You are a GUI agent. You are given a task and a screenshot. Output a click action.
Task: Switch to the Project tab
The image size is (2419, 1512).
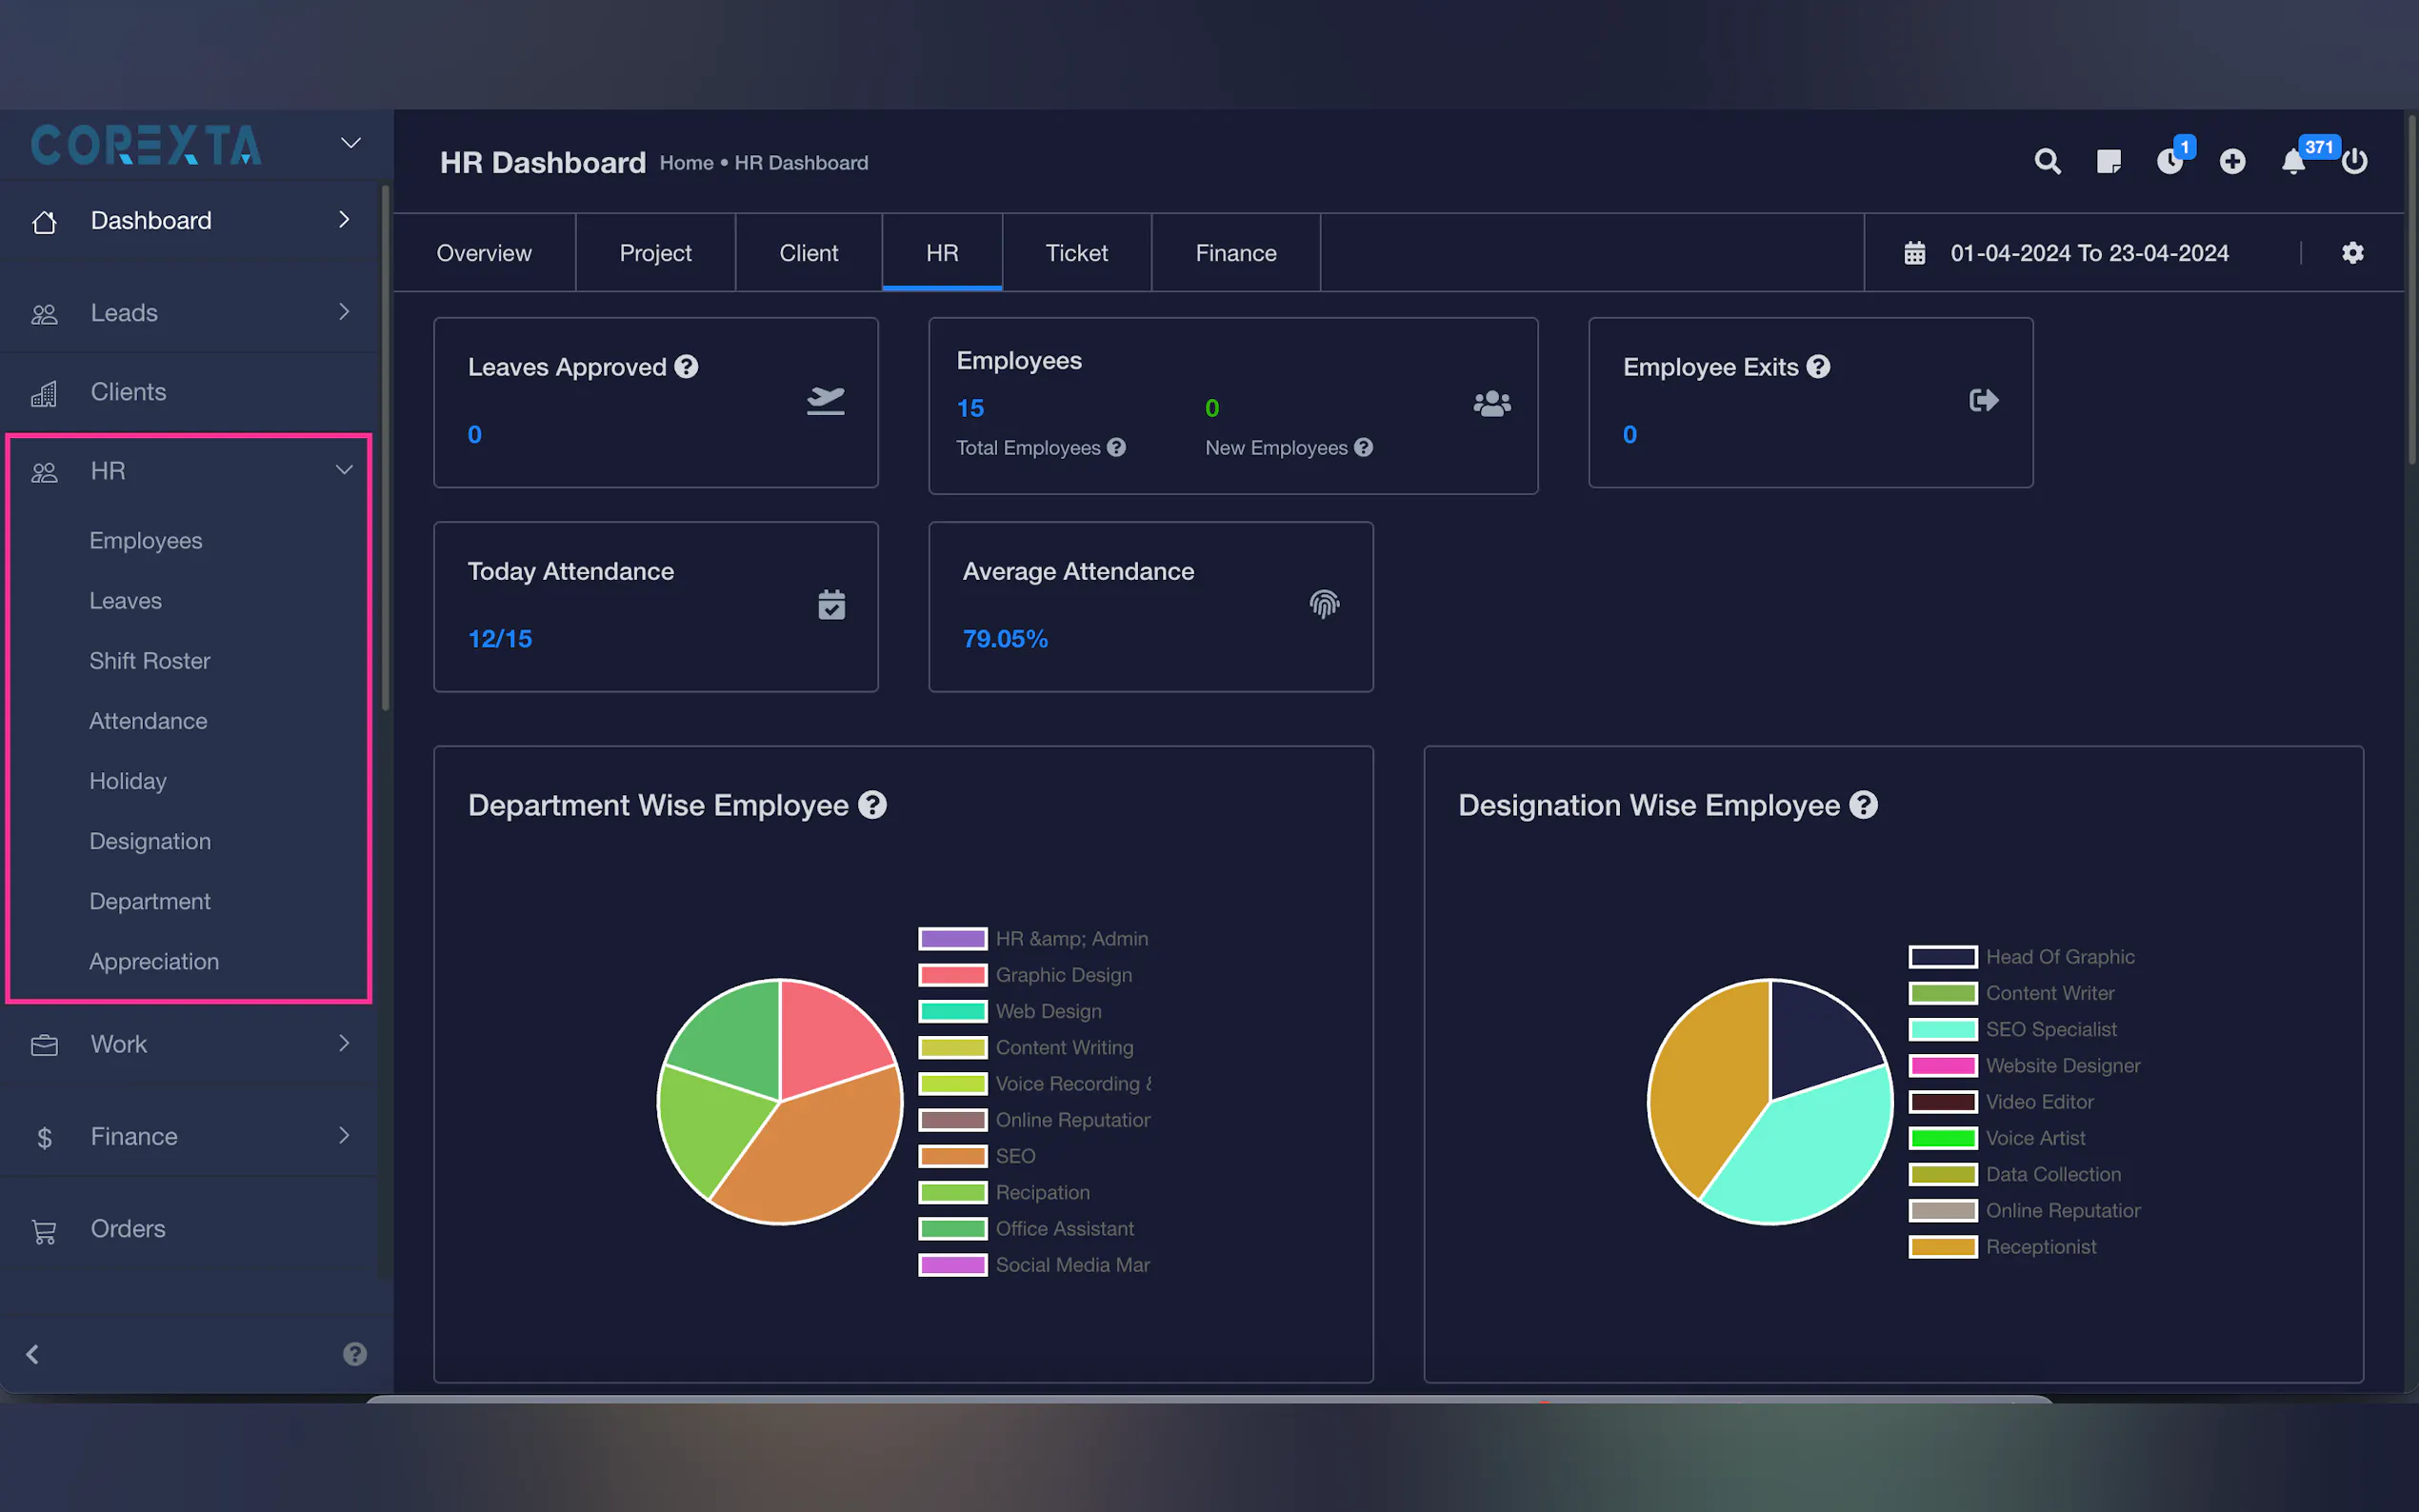[655, 253]
